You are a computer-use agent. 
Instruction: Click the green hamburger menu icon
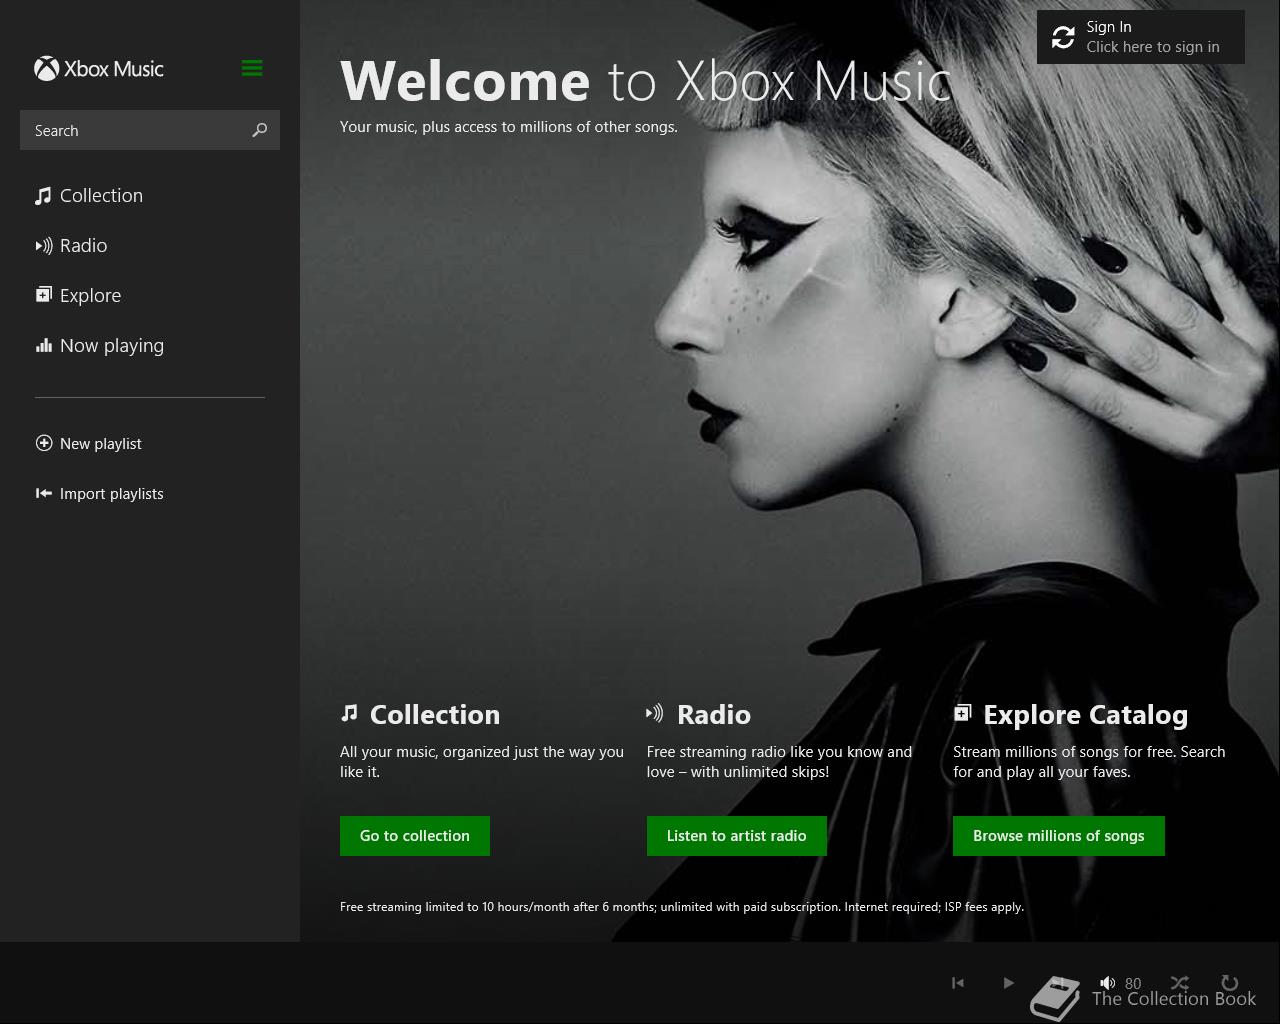252,68
